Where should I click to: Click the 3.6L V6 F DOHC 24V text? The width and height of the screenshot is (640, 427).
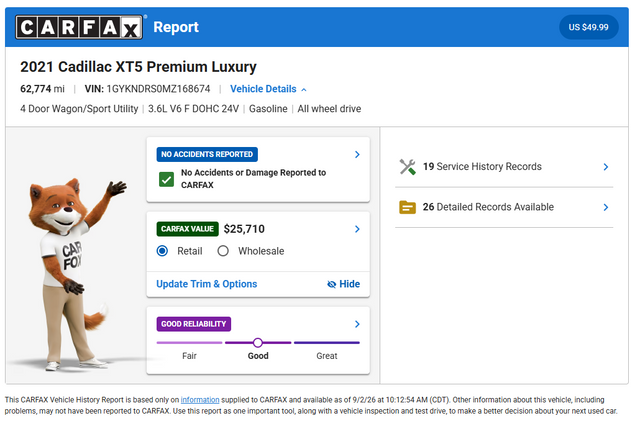(193, 109)
